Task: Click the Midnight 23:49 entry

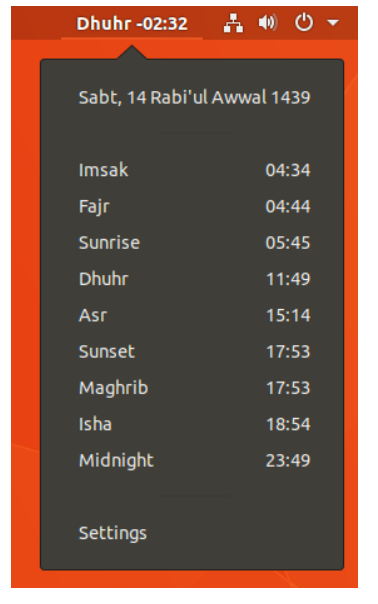Action: 192,460
